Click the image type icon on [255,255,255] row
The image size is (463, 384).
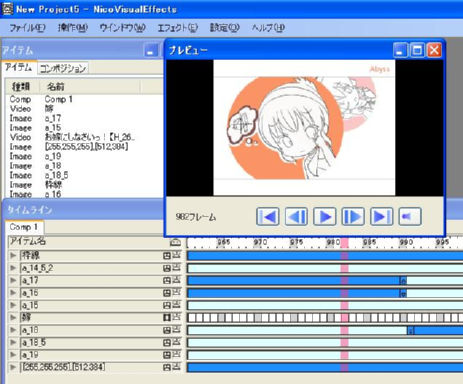pyautogui.click(x=167, y=367)
